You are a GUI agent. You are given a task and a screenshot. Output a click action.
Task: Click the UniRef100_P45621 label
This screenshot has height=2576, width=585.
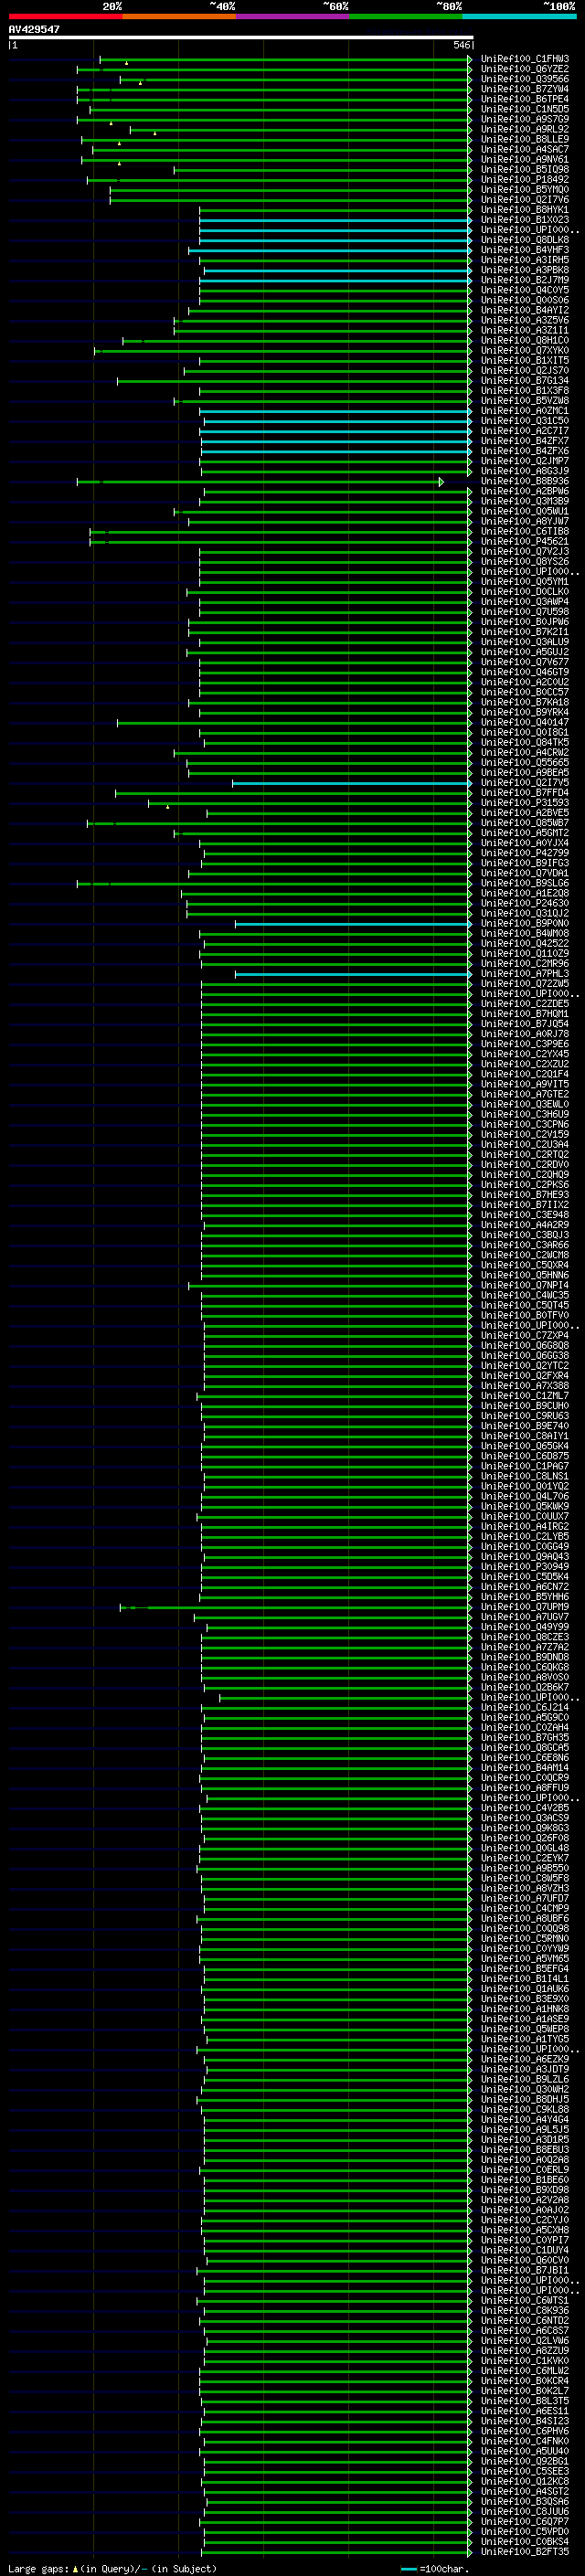coord(525,541)
